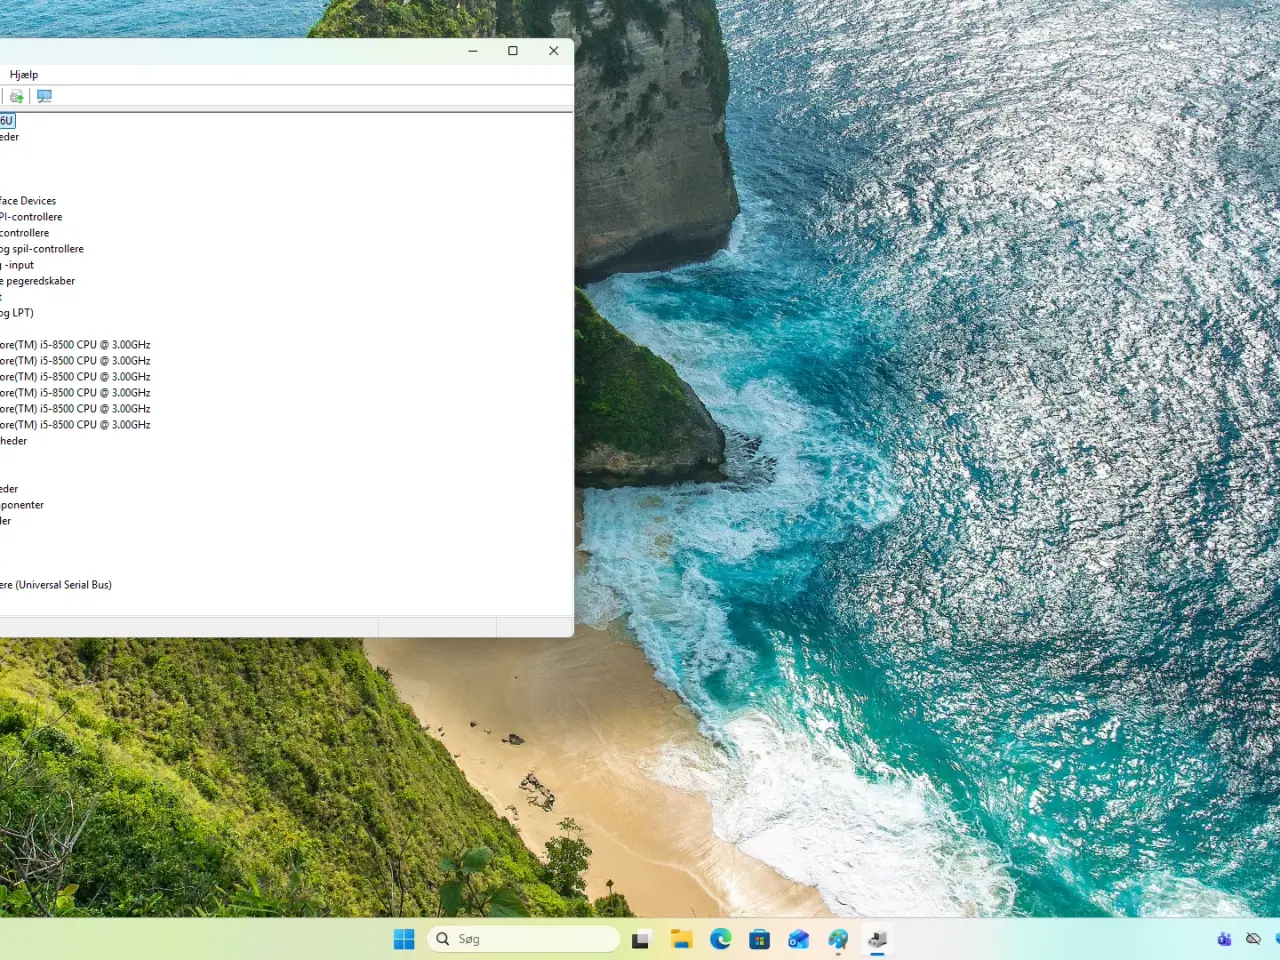
Task: Open Microsoft Store from the taskbar
Action: point(759,938)
